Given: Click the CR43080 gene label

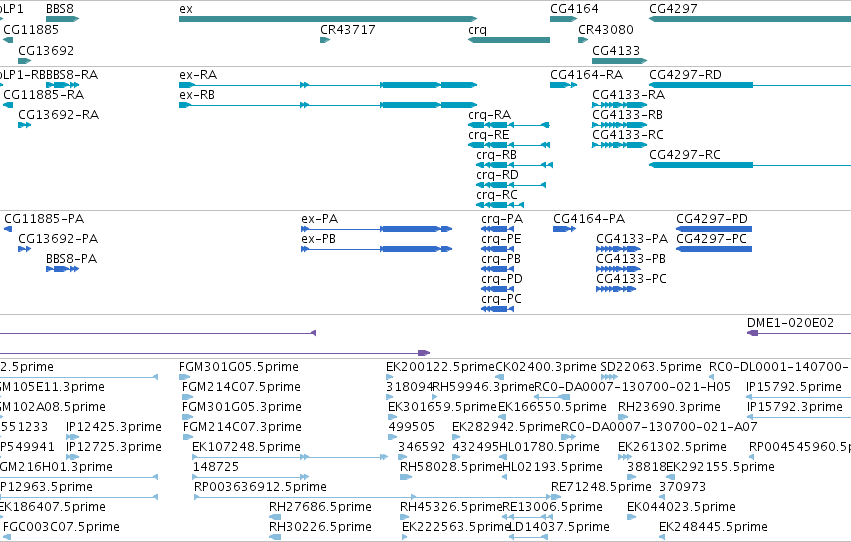Looking at the screenshot, I should click(606, 30).
